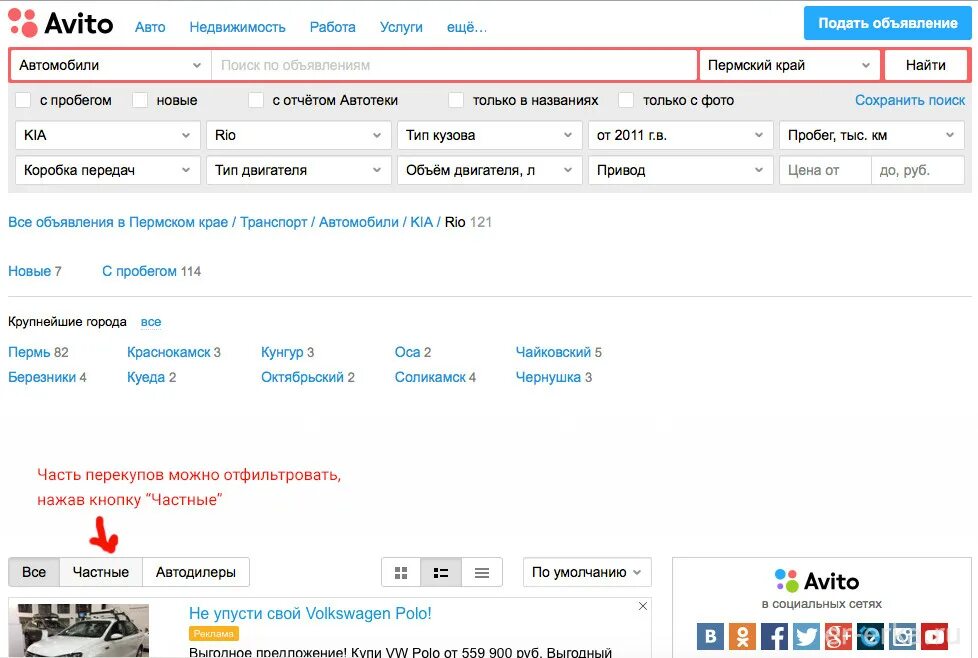Screen dimensions: 978x658
Task: Open Avito's VKontakte page icon
Action: click(710, 637)
